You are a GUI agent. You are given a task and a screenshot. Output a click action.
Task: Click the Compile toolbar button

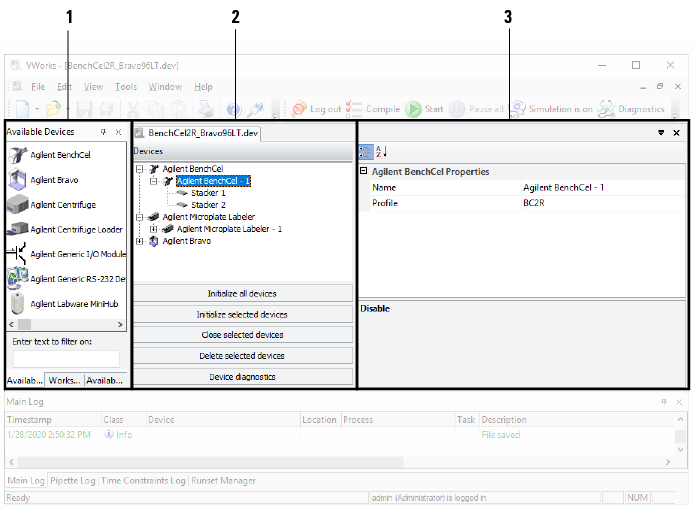click(x=373, y=109)
